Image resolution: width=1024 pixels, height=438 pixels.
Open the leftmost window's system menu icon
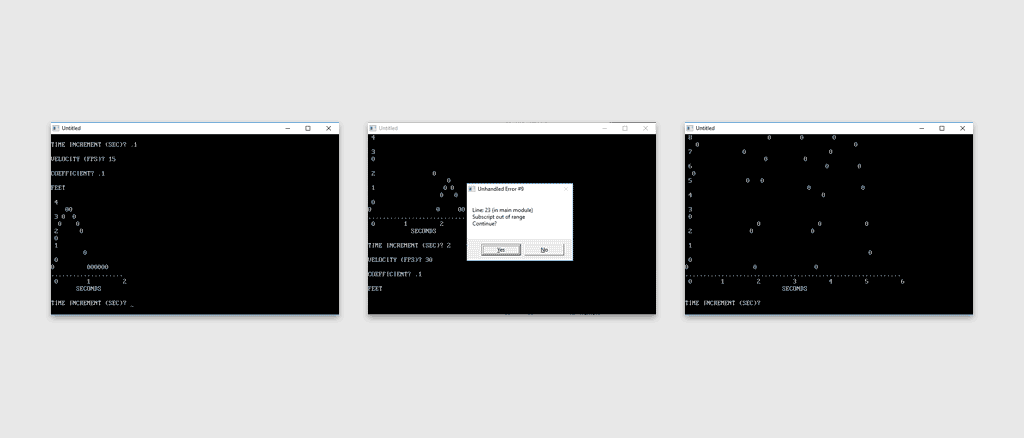click(56, 128)
